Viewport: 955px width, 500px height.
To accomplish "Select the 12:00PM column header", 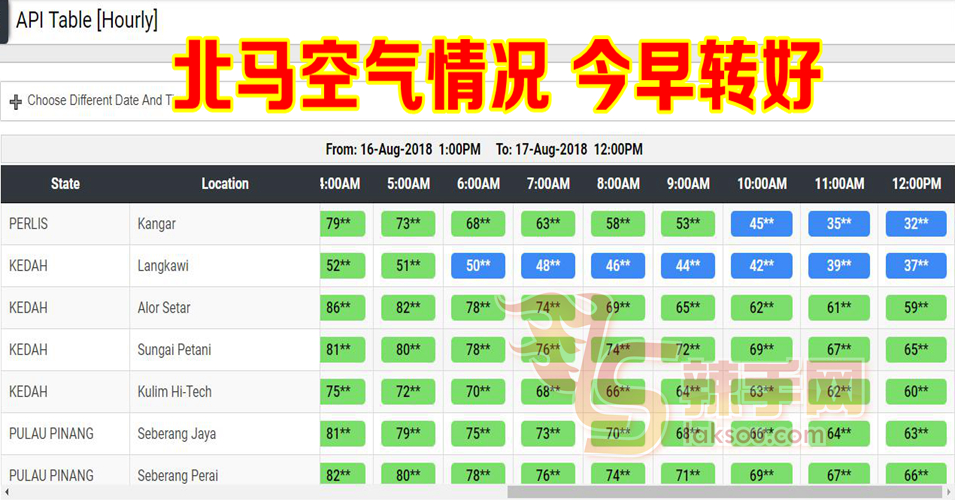I will pyautogui.click(x=916, y=184).
